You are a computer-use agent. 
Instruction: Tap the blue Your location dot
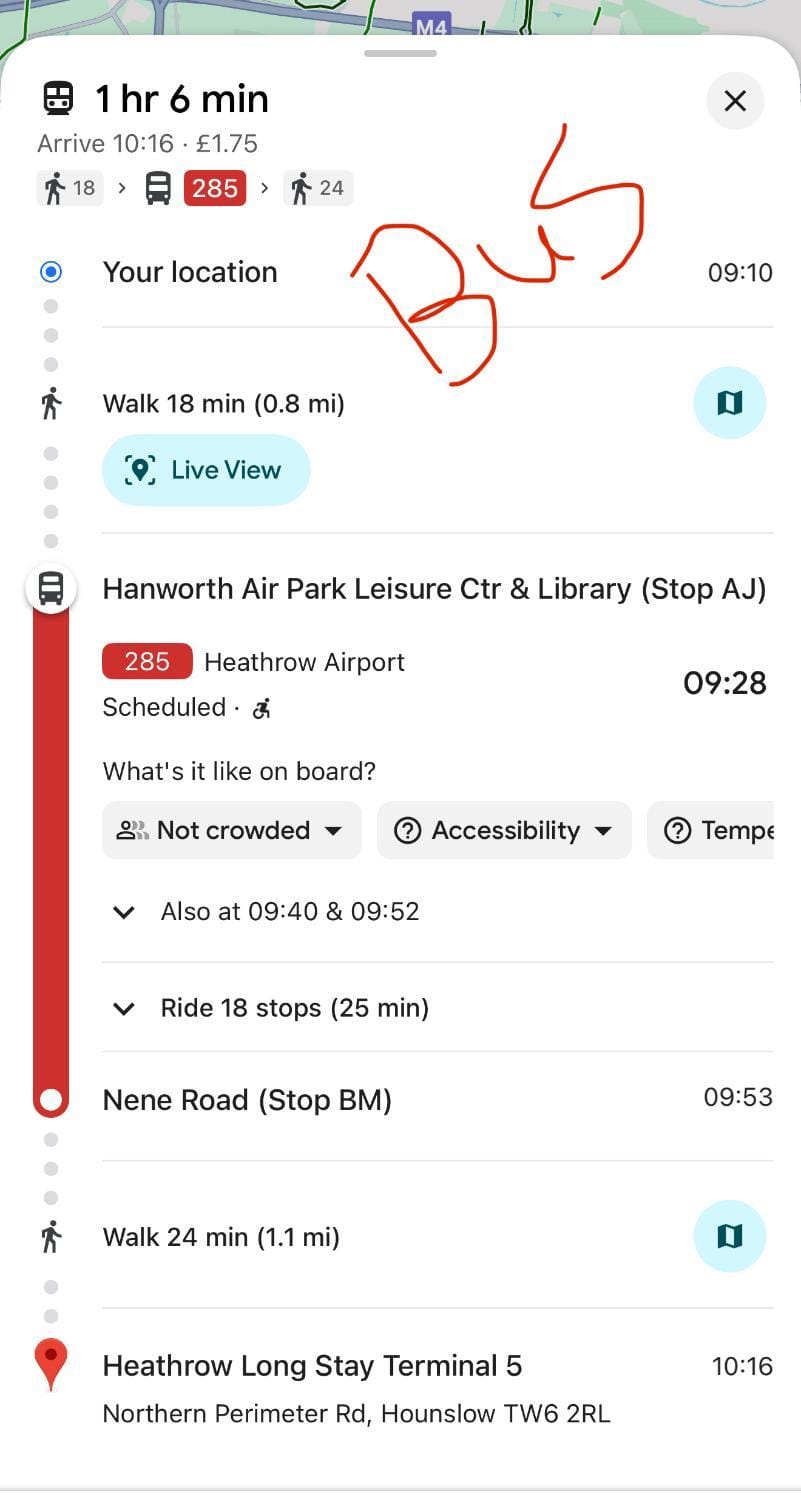[51, 272]
